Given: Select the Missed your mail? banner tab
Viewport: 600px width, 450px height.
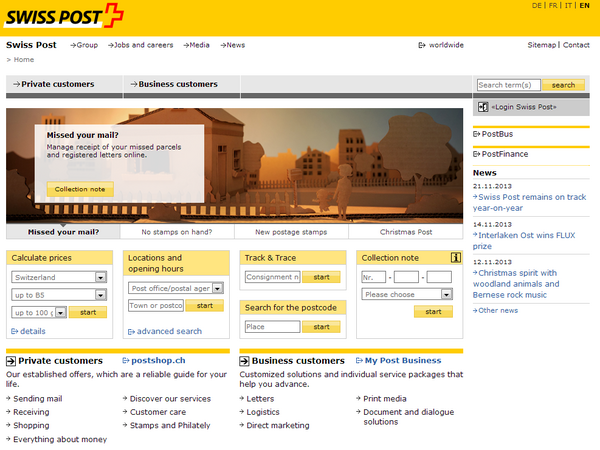Looking at the screenshot, I should point(63,232).
